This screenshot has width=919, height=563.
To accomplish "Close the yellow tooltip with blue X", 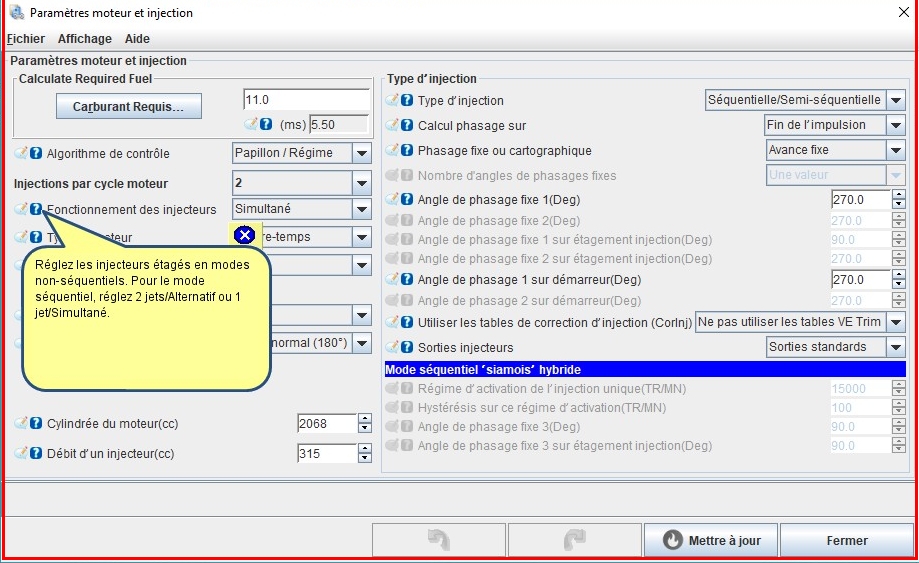I will (244, 235).
